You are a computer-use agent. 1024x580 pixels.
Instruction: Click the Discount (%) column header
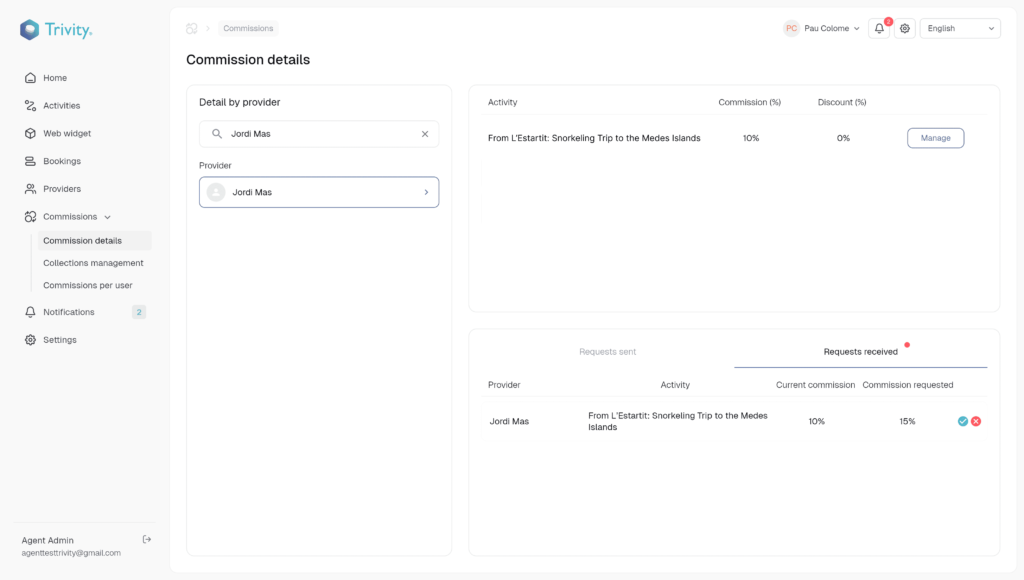tap(842, 102)
